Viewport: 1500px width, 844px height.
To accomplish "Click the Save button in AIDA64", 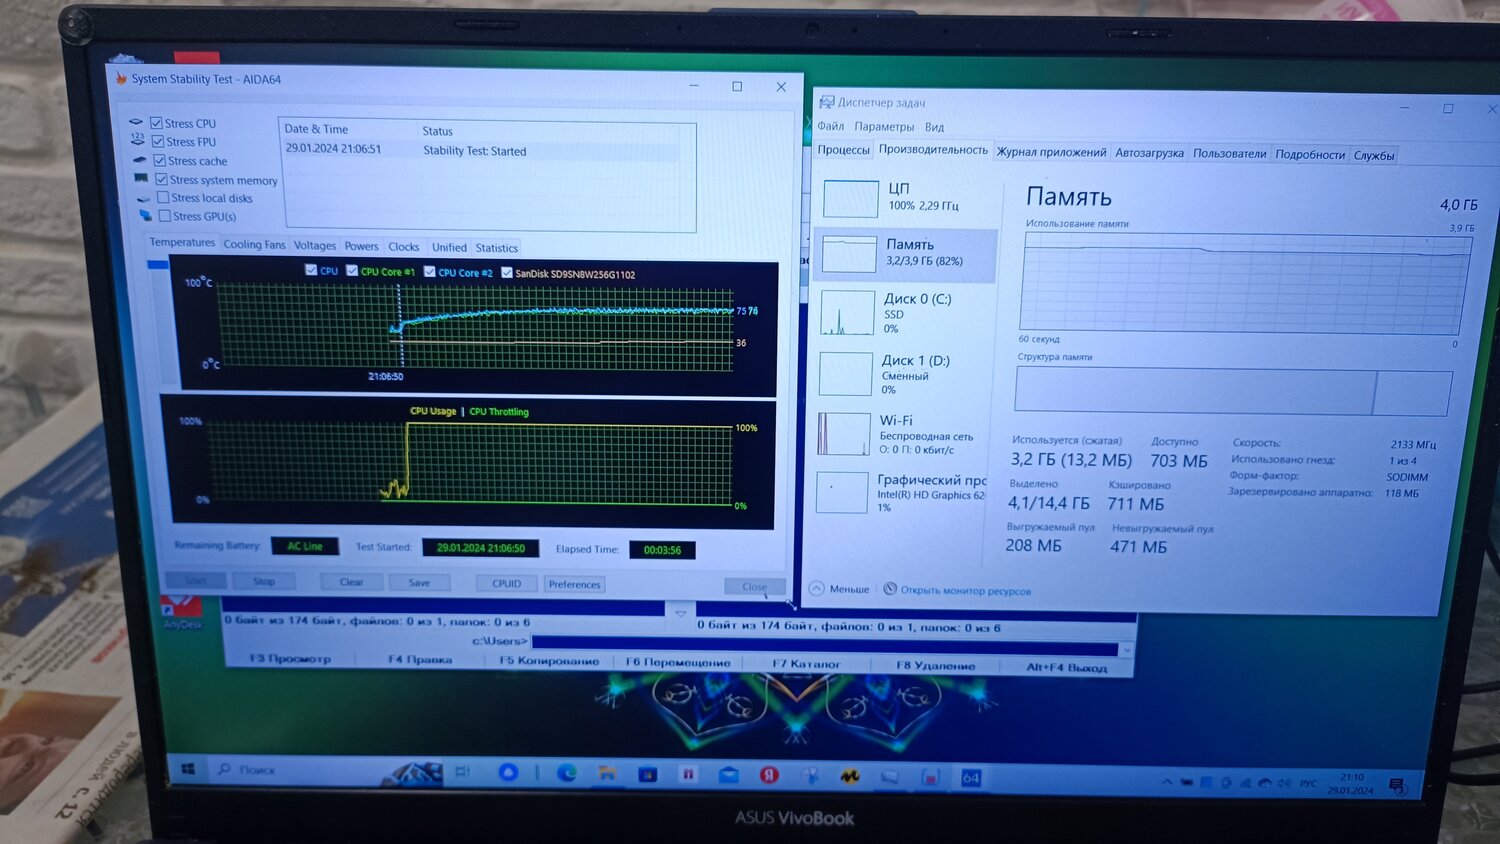I will coord(419,583).
